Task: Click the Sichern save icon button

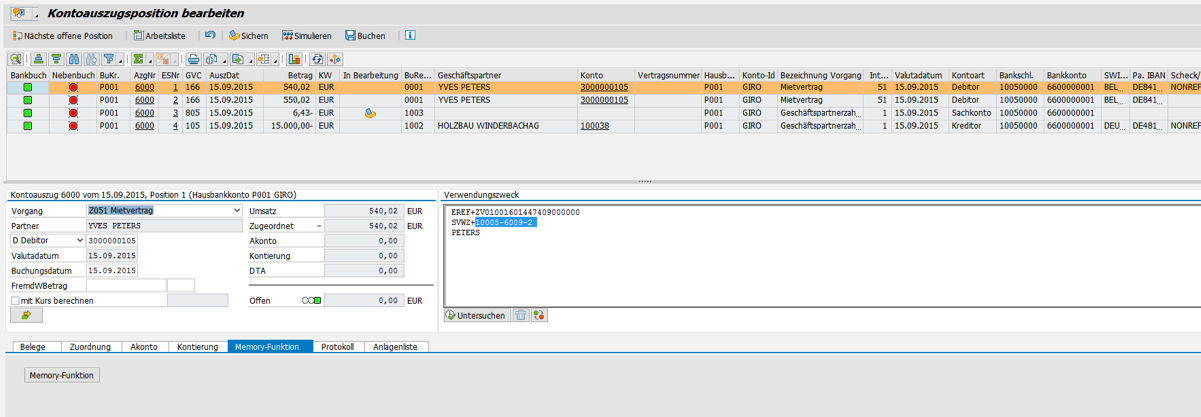Action: pos(248,36)
